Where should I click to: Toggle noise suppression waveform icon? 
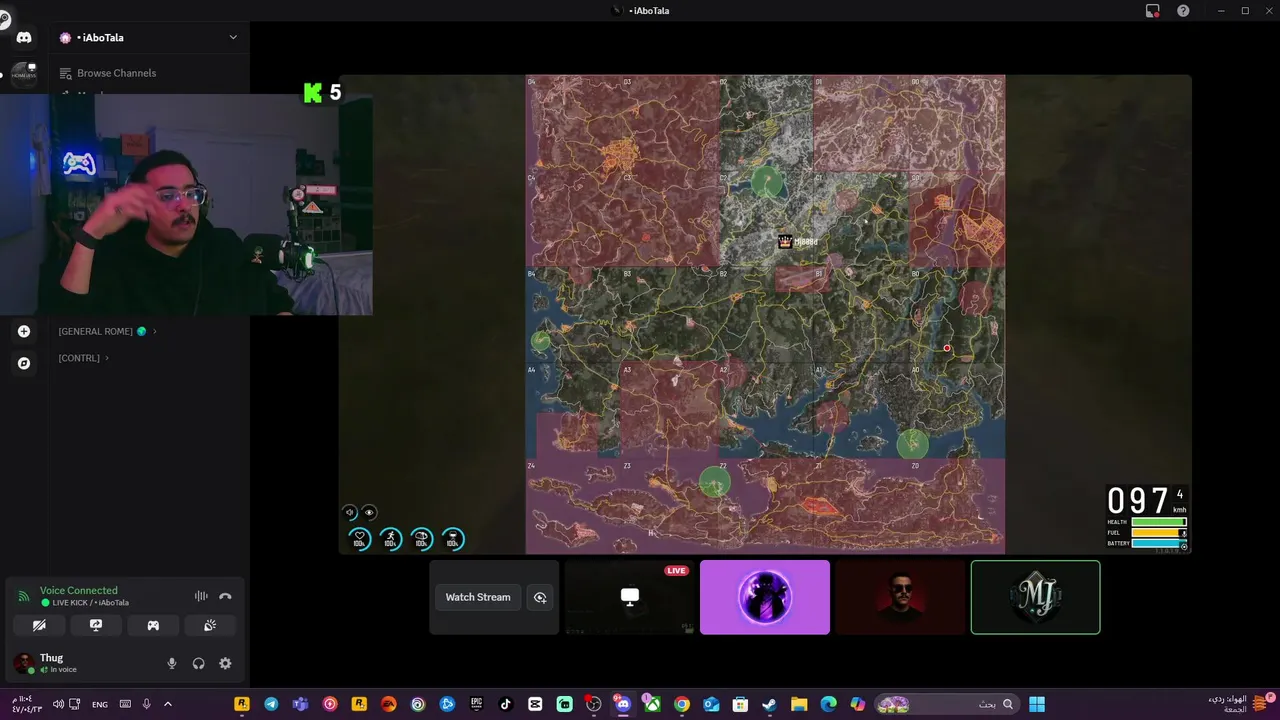pos(201,596)
